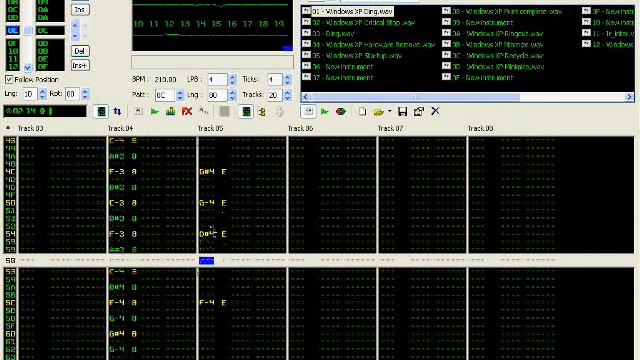
Task: Open the green bar-chart mixer icon
Action: point(171,111)
